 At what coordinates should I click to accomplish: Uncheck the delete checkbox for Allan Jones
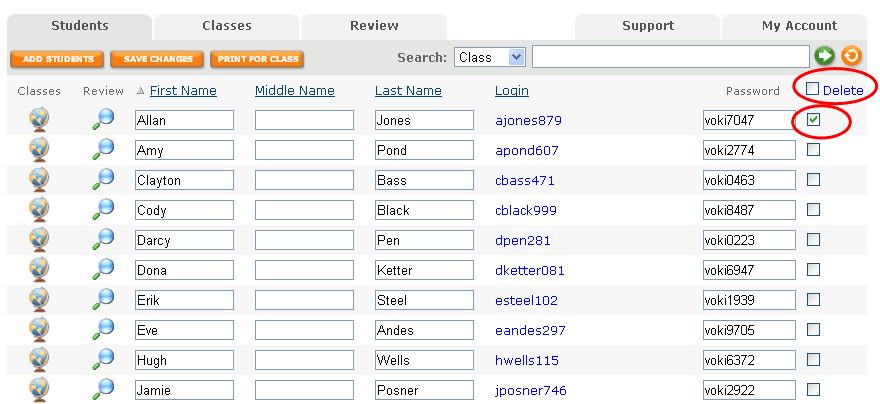point(814,120)
